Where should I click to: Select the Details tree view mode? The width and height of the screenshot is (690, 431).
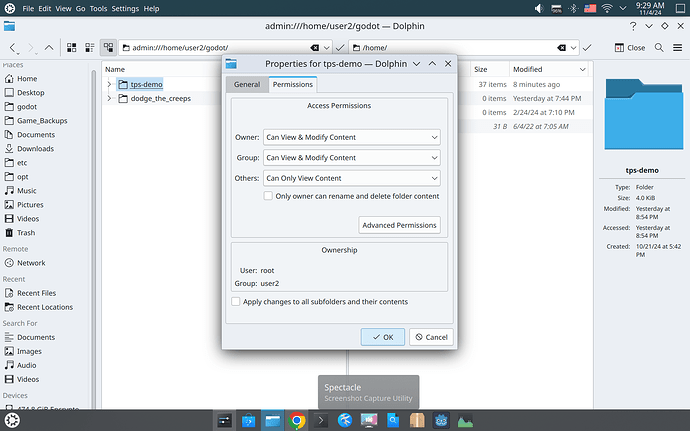(x=108, y=48)
